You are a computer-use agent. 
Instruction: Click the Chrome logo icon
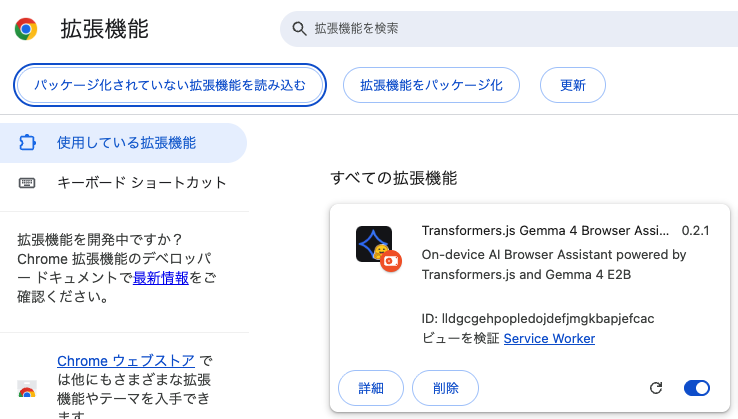[x=26, y=29]
